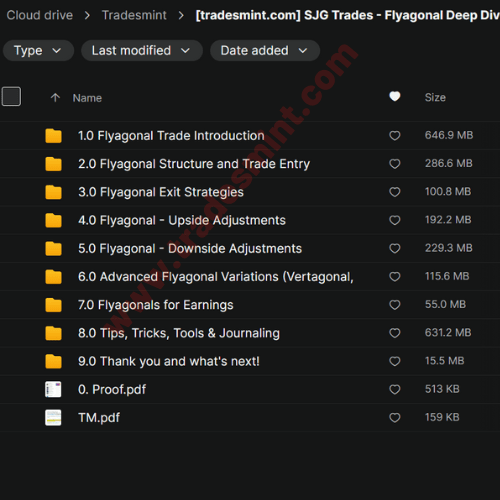The width and height of the screenshot is (500, 500).
Task: Click the 286.6 MB size value
Action: [x=449, y=163]
